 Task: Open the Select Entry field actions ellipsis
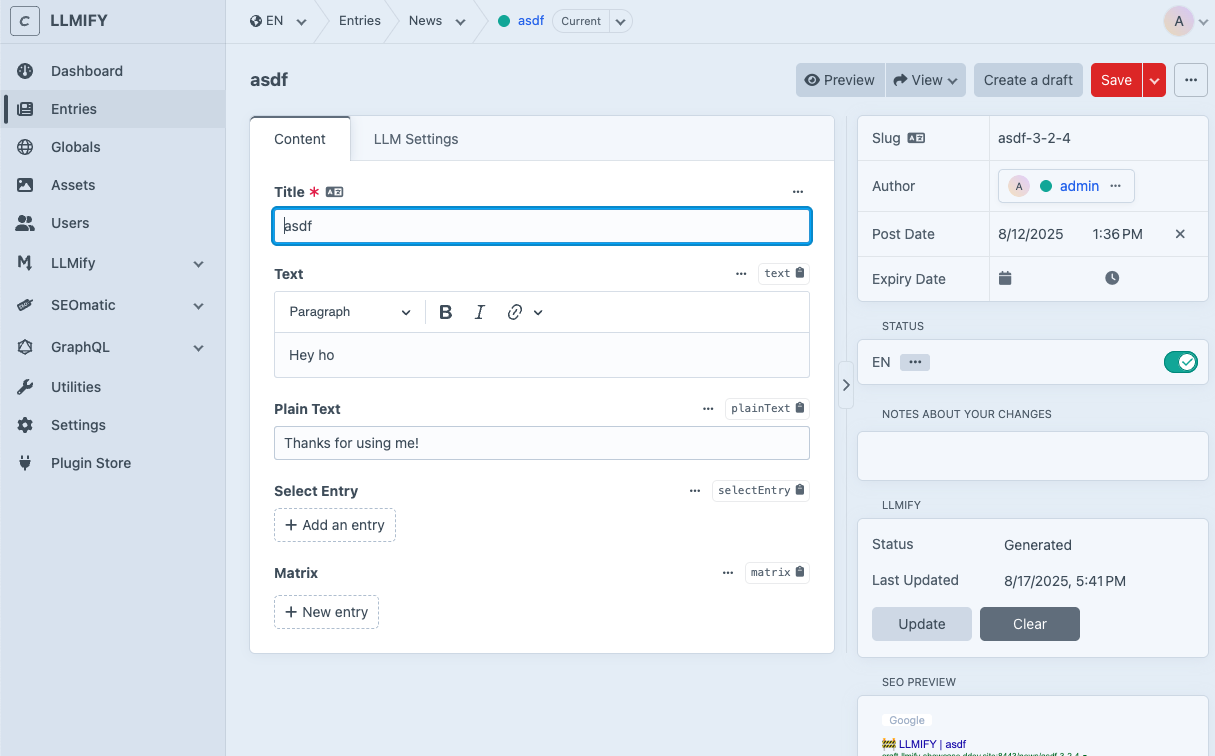695,490
